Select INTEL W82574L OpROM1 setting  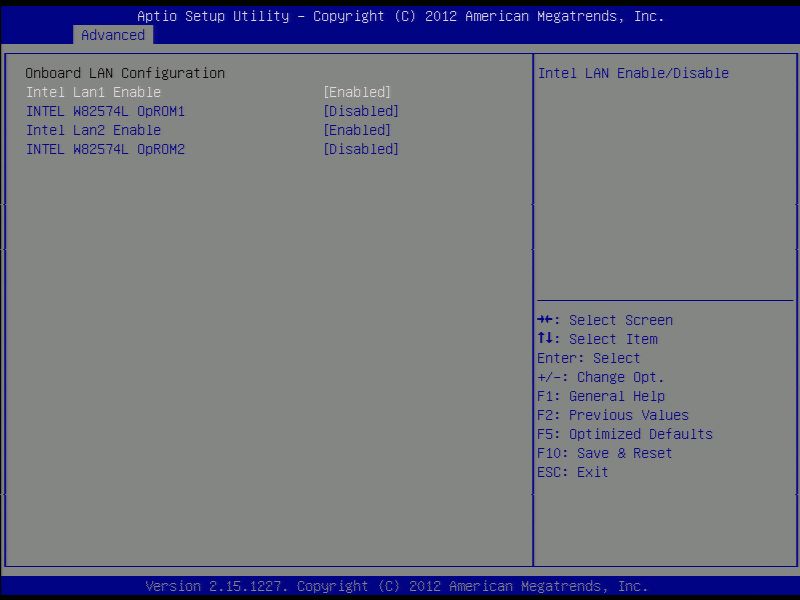tap(105, 111)
